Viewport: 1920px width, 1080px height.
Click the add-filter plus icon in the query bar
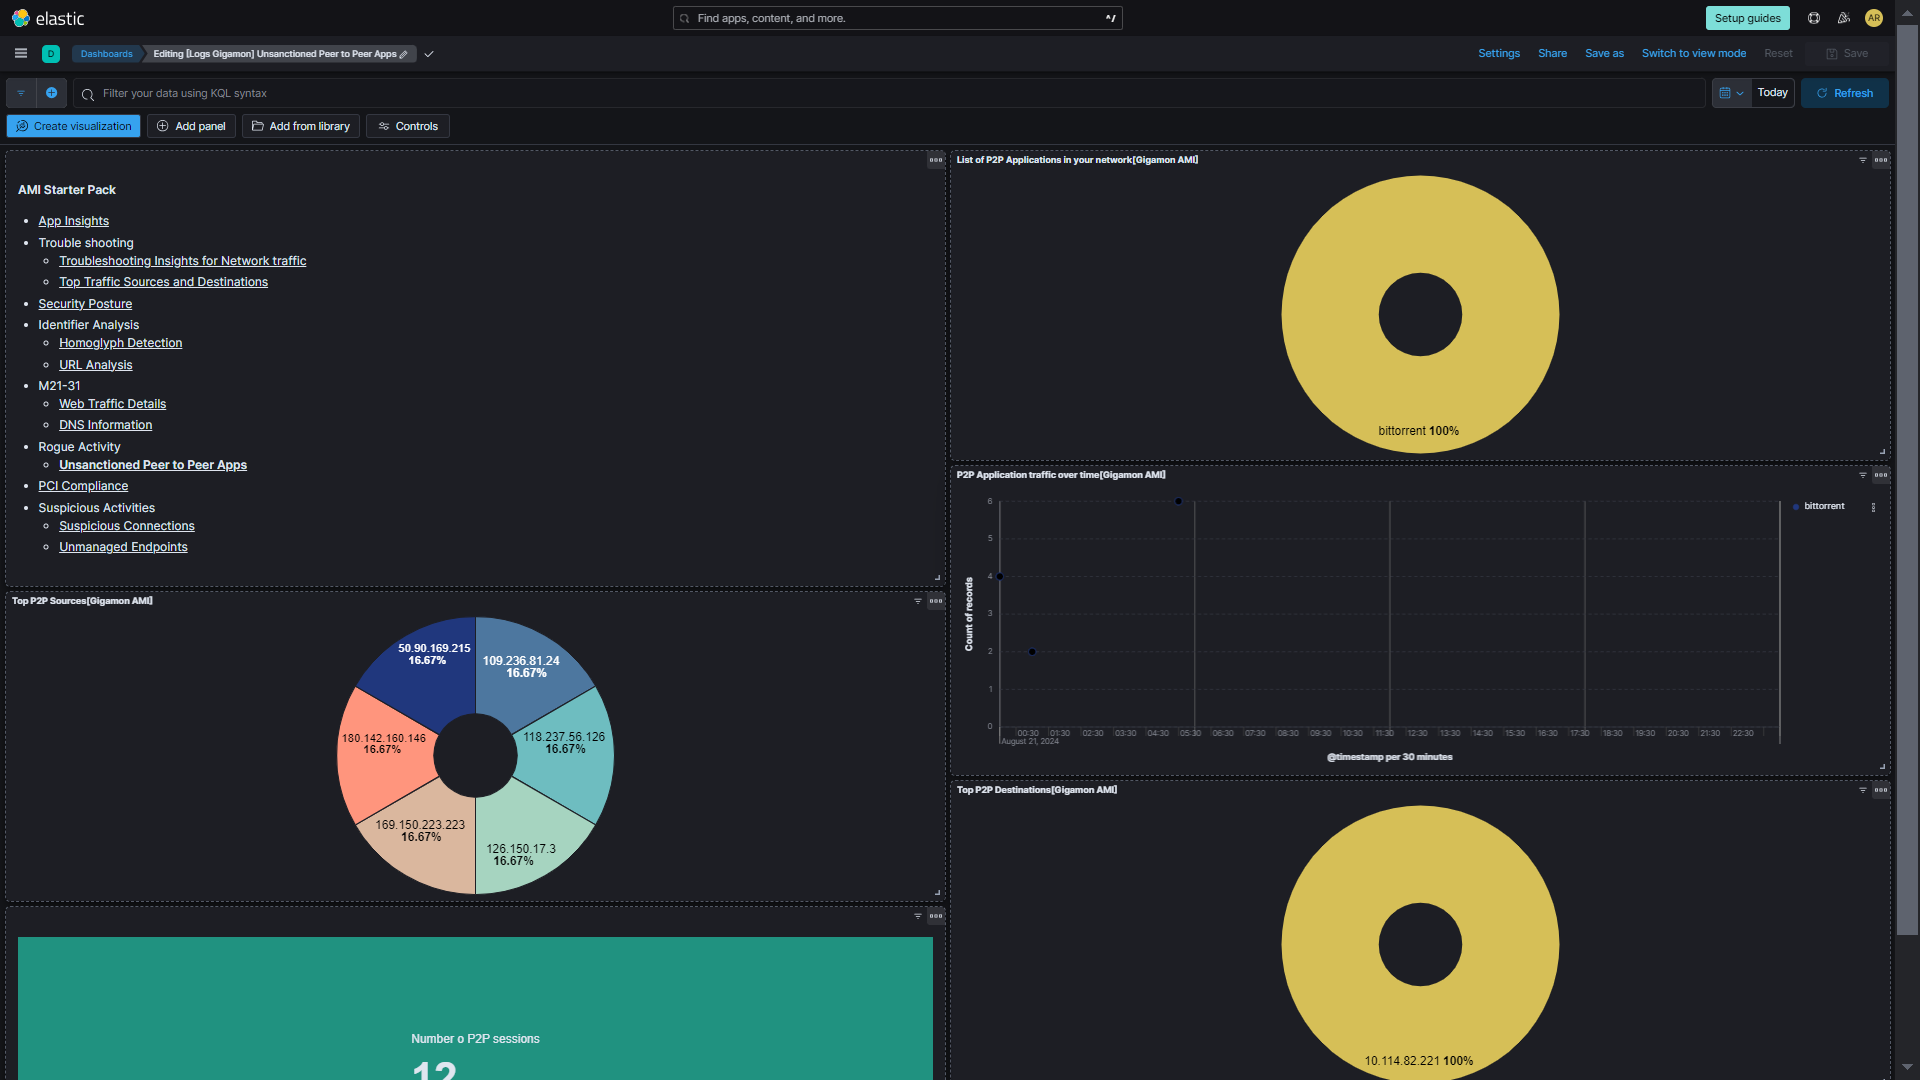(x=52, y=93)
